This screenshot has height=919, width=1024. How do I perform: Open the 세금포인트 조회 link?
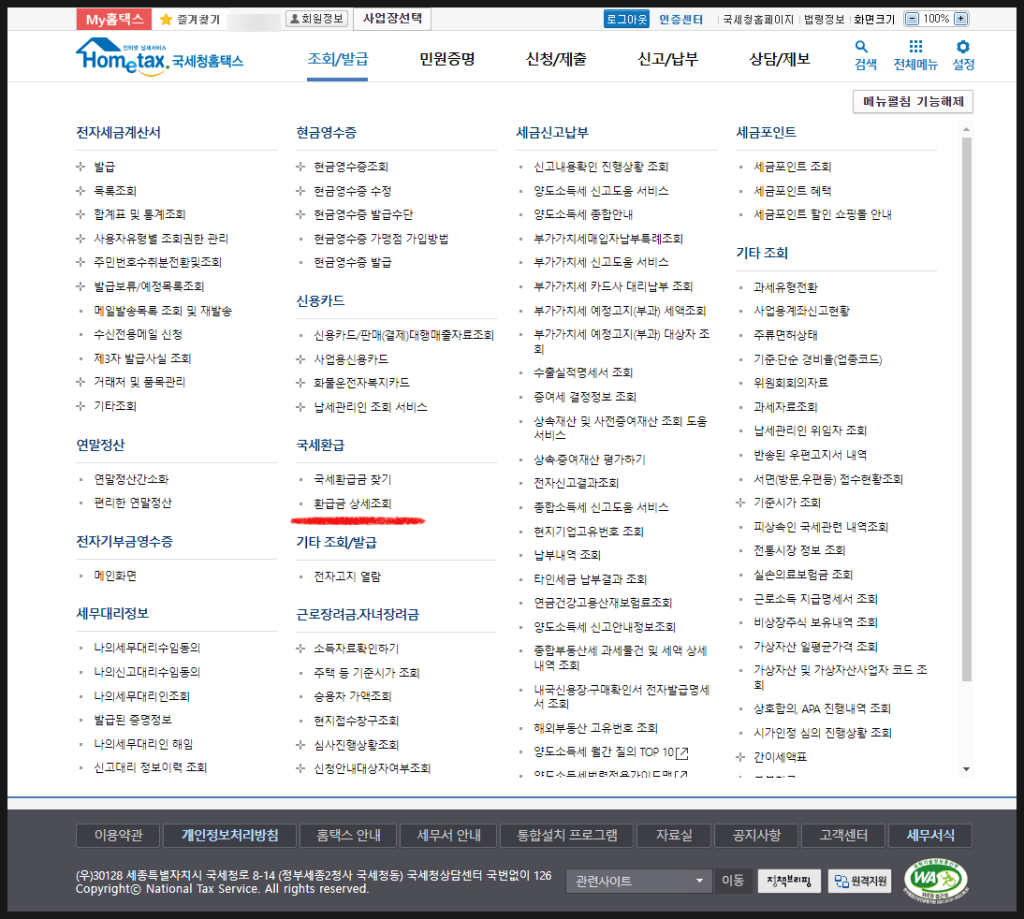tap(792, 167)
